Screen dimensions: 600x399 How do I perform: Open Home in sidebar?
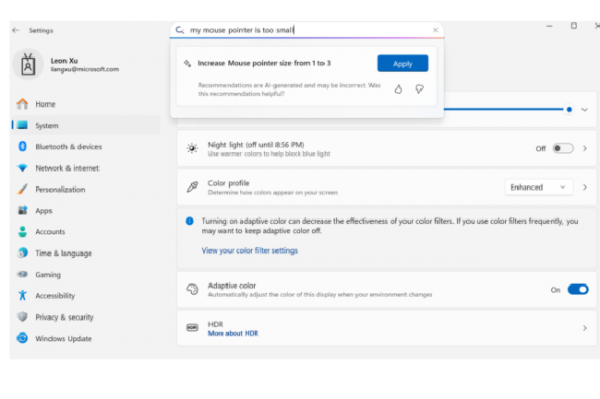(86, 104)
